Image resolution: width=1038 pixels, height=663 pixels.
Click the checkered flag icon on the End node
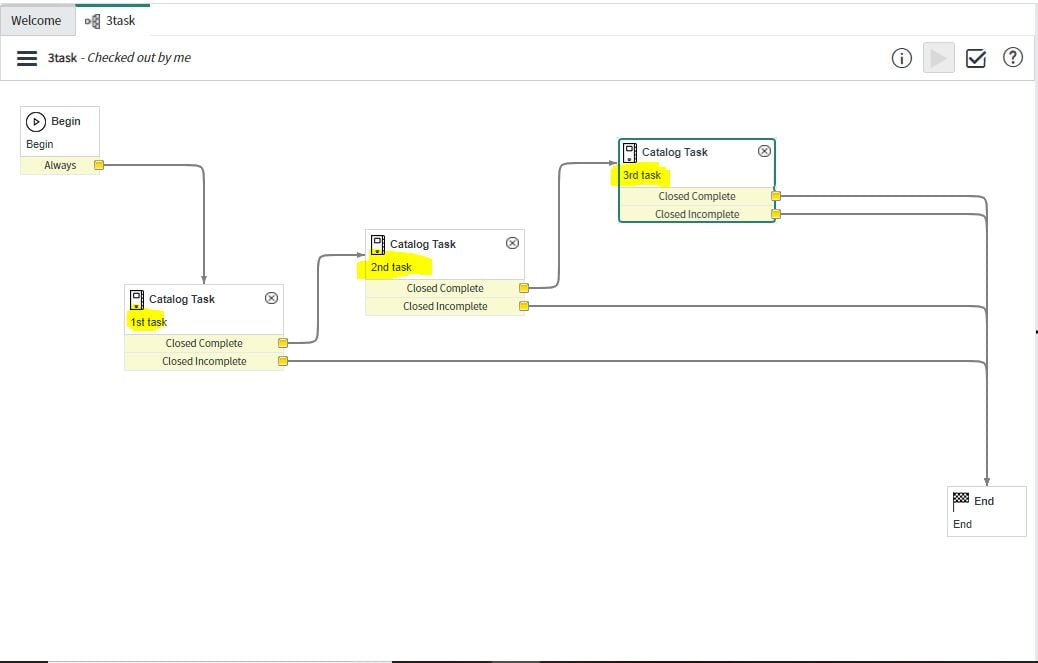pos(962,500)
